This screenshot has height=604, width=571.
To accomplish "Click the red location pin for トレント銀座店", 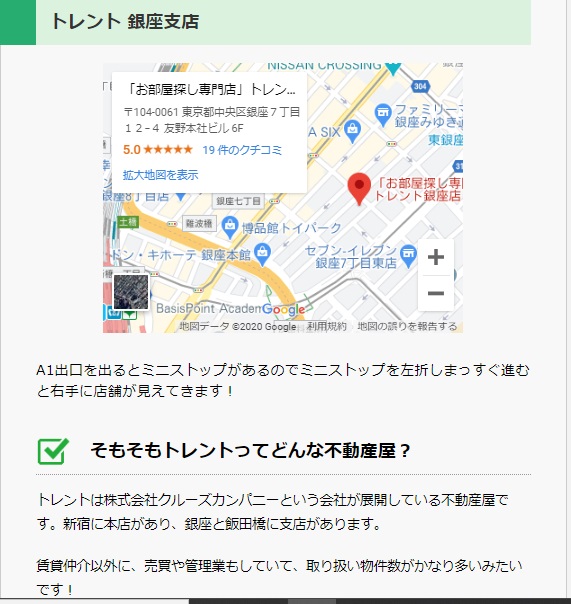I will pyautogui.click(x=359, y=189).
